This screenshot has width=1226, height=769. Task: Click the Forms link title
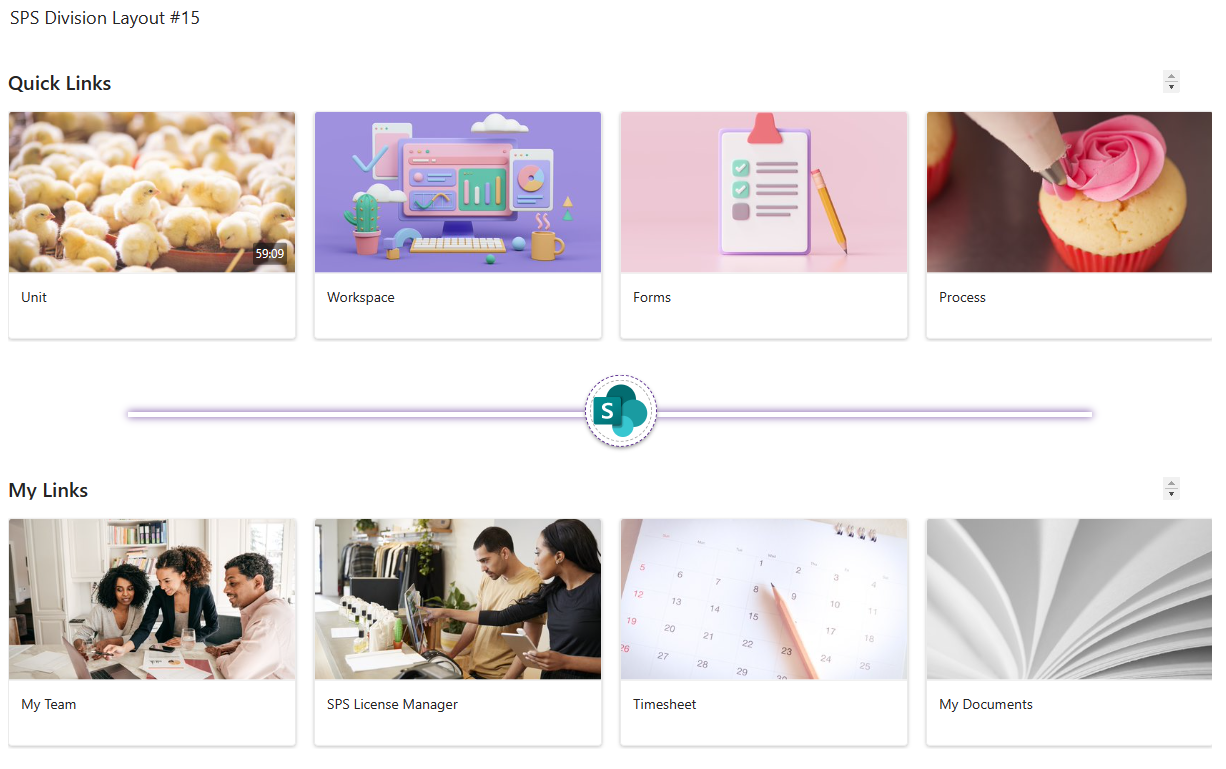(652, 297)
